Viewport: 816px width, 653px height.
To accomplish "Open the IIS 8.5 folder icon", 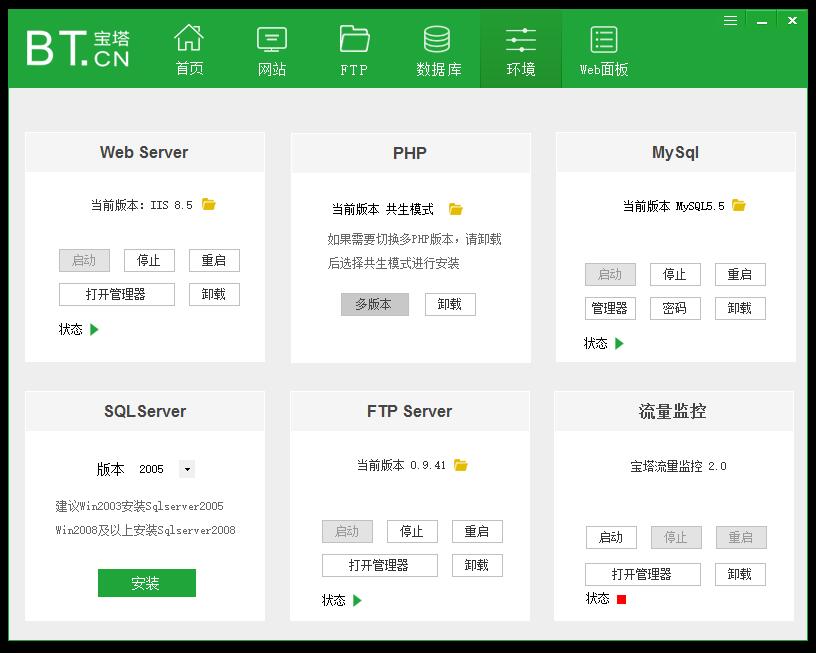I will coord(209,204).
